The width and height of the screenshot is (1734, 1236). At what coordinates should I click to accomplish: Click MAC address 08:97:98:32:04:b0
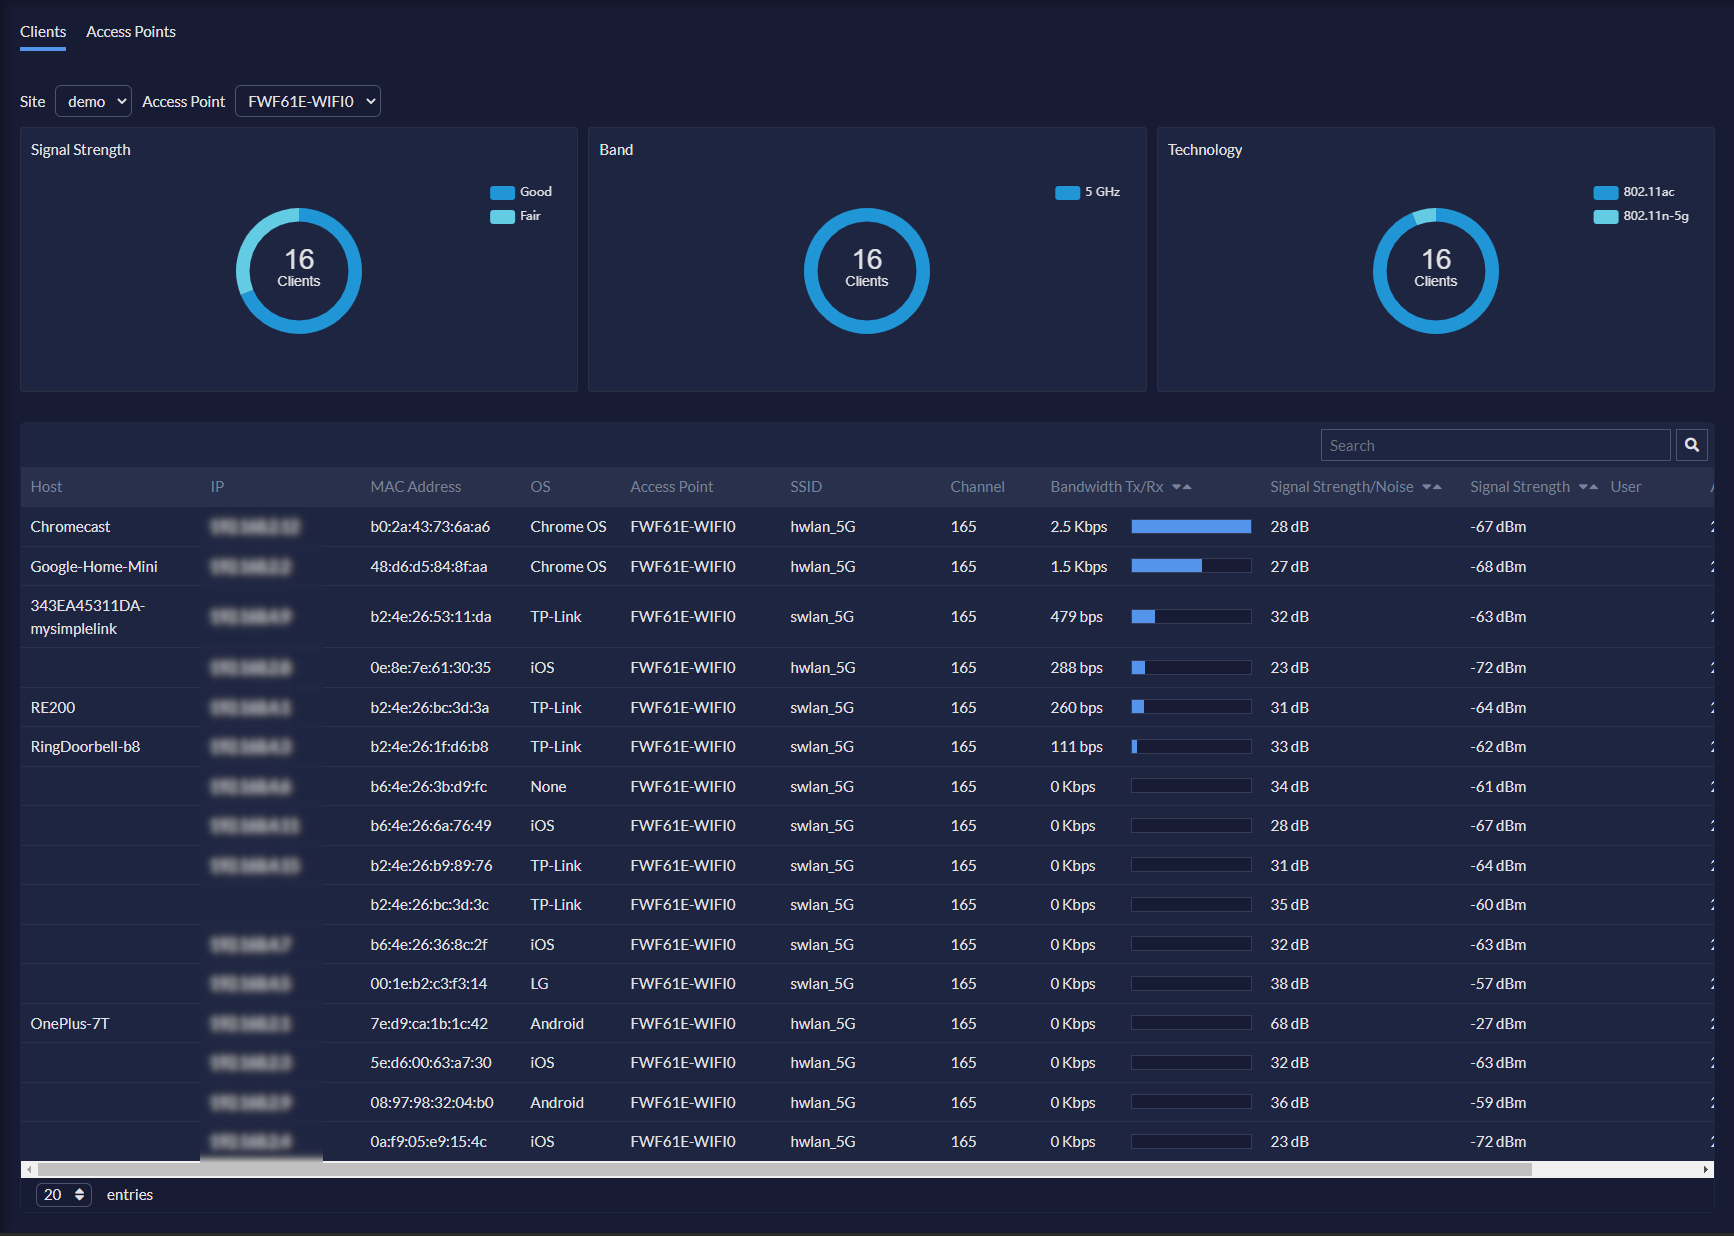[x=432, y=1103]
